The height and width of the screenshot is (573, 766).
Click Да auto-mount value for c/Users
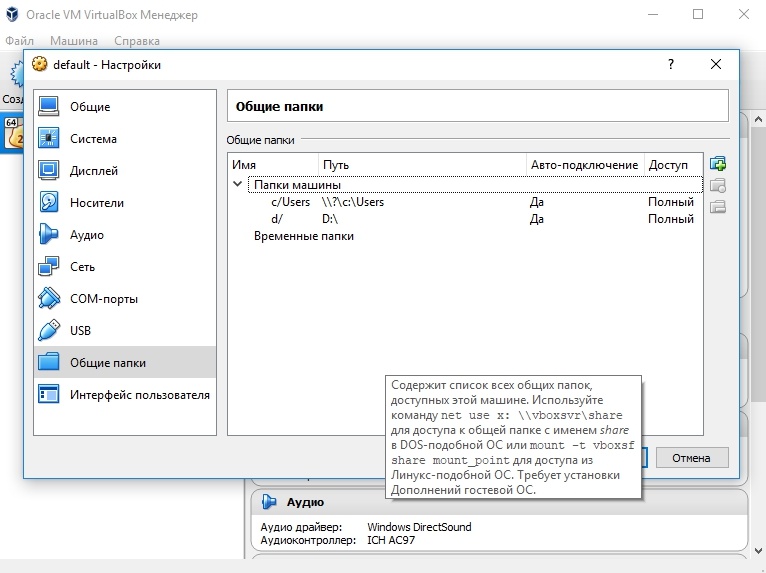click(x=537, y=202)
